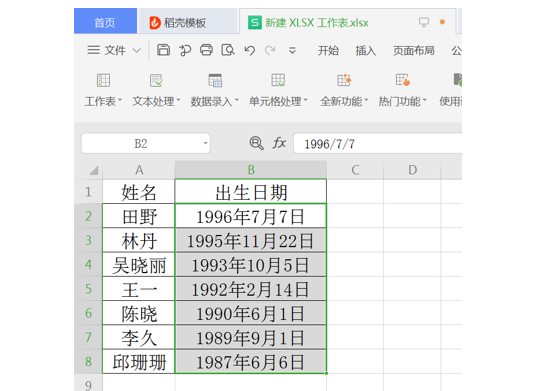Switch to the 首页 tab
545x391 pixels.
[105, 22]
